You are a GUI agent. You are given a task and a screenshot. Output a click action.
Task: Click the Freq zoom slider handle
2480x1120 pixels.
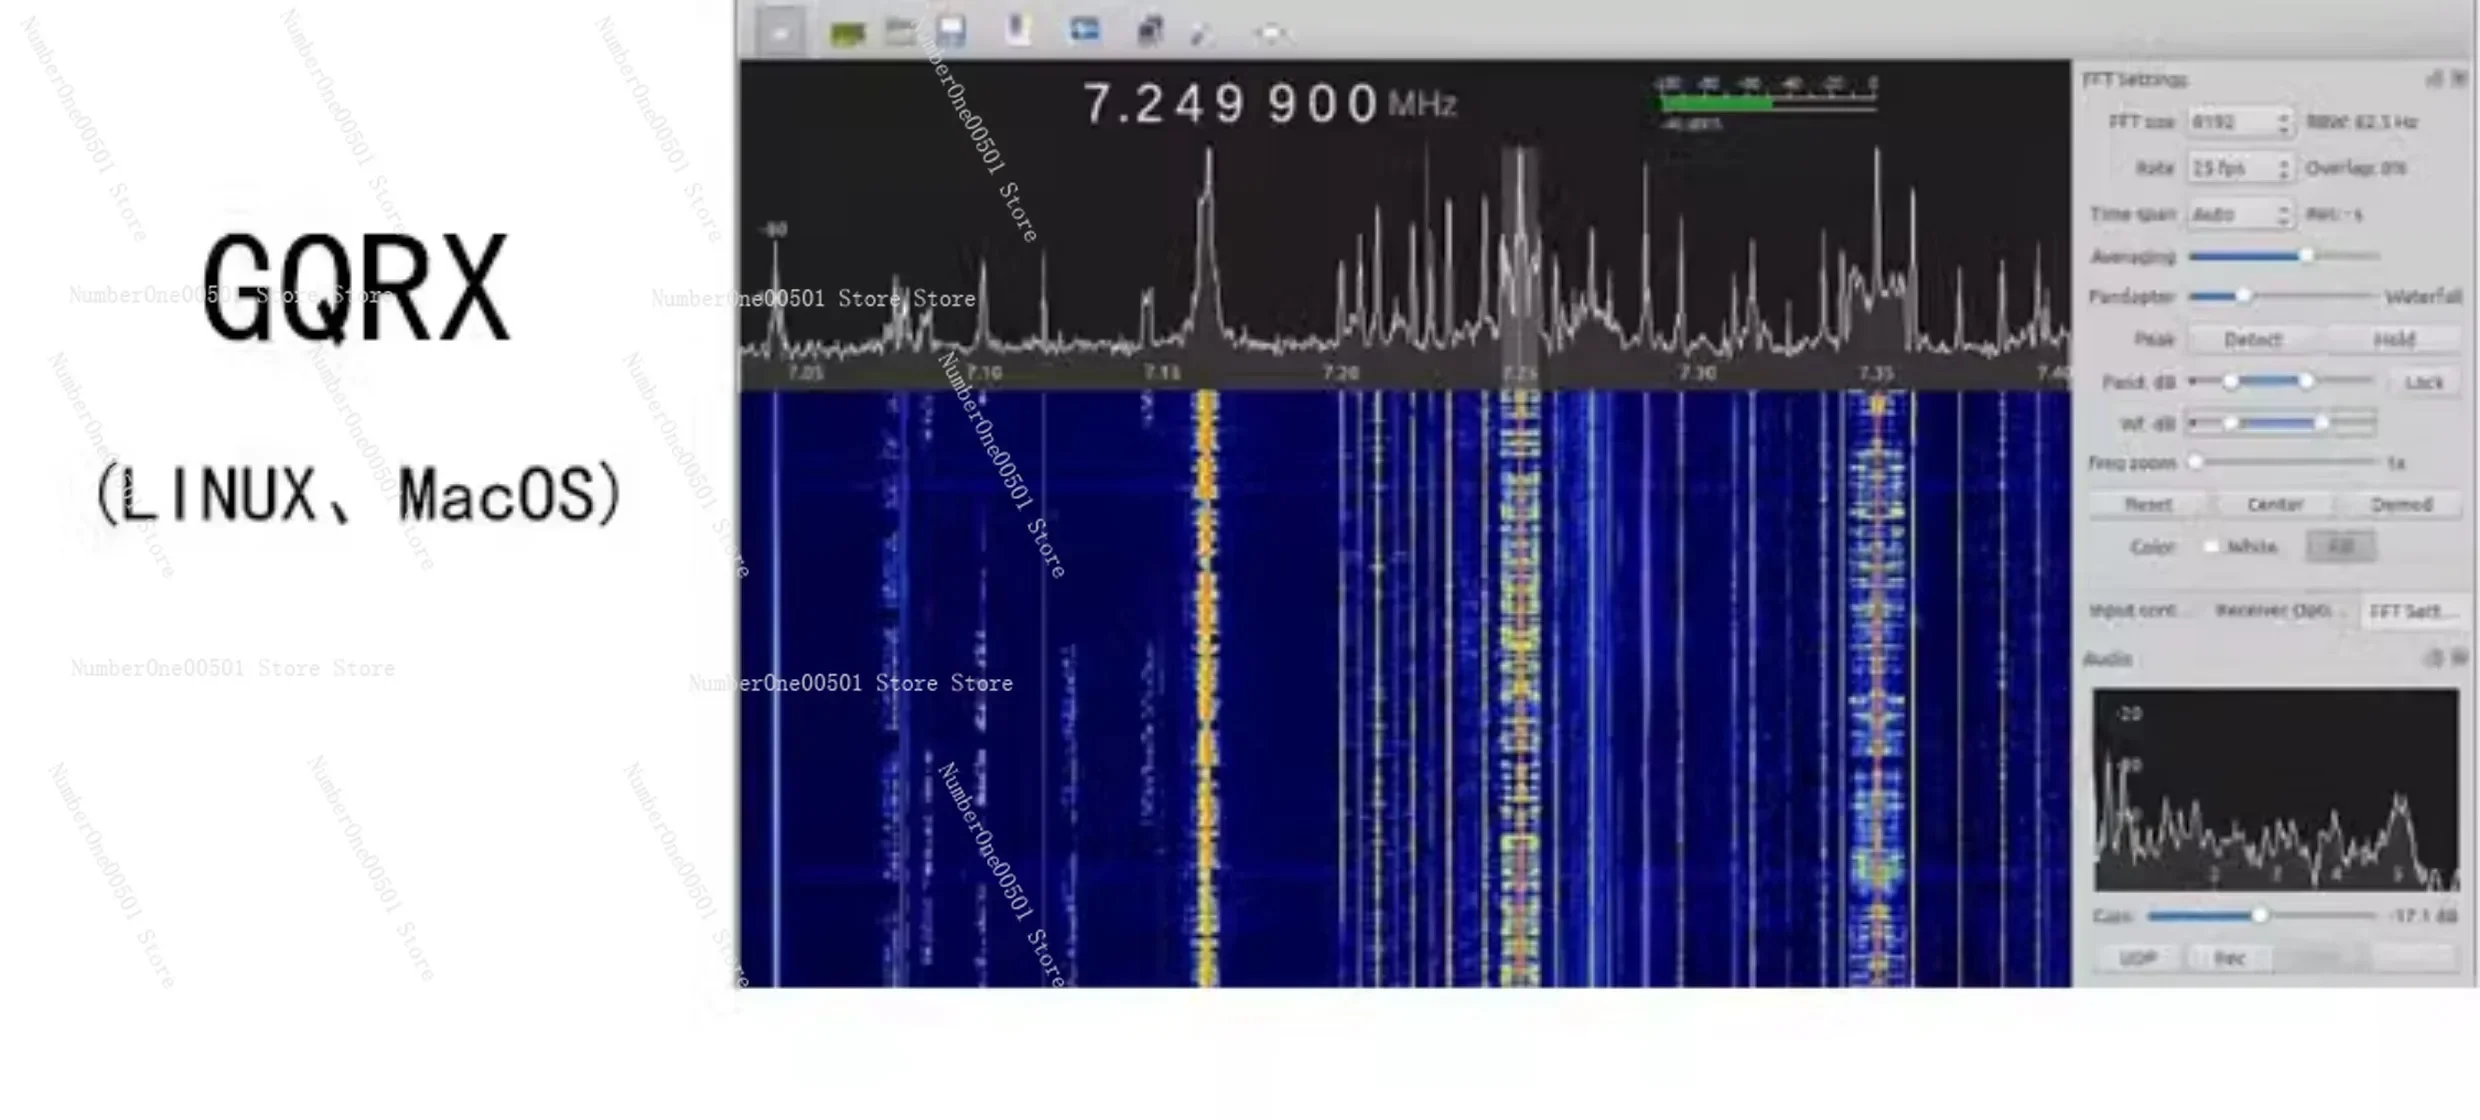point(2196,462)
